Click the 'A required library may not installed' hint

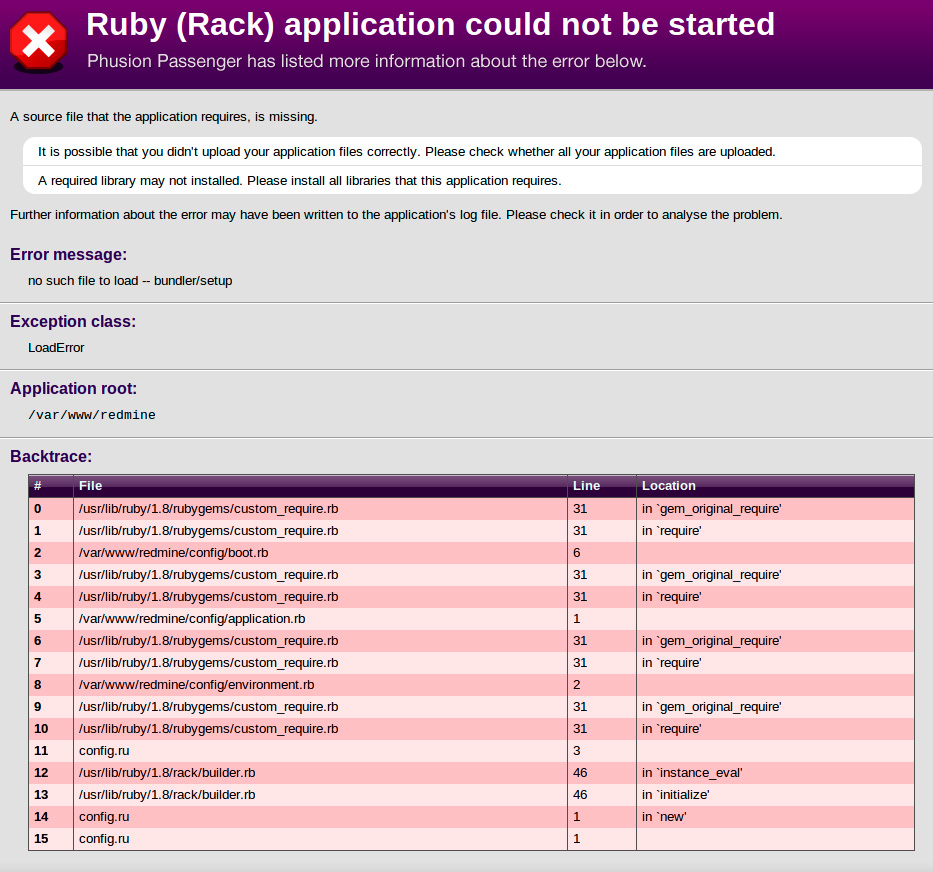(x=299, y=181)
